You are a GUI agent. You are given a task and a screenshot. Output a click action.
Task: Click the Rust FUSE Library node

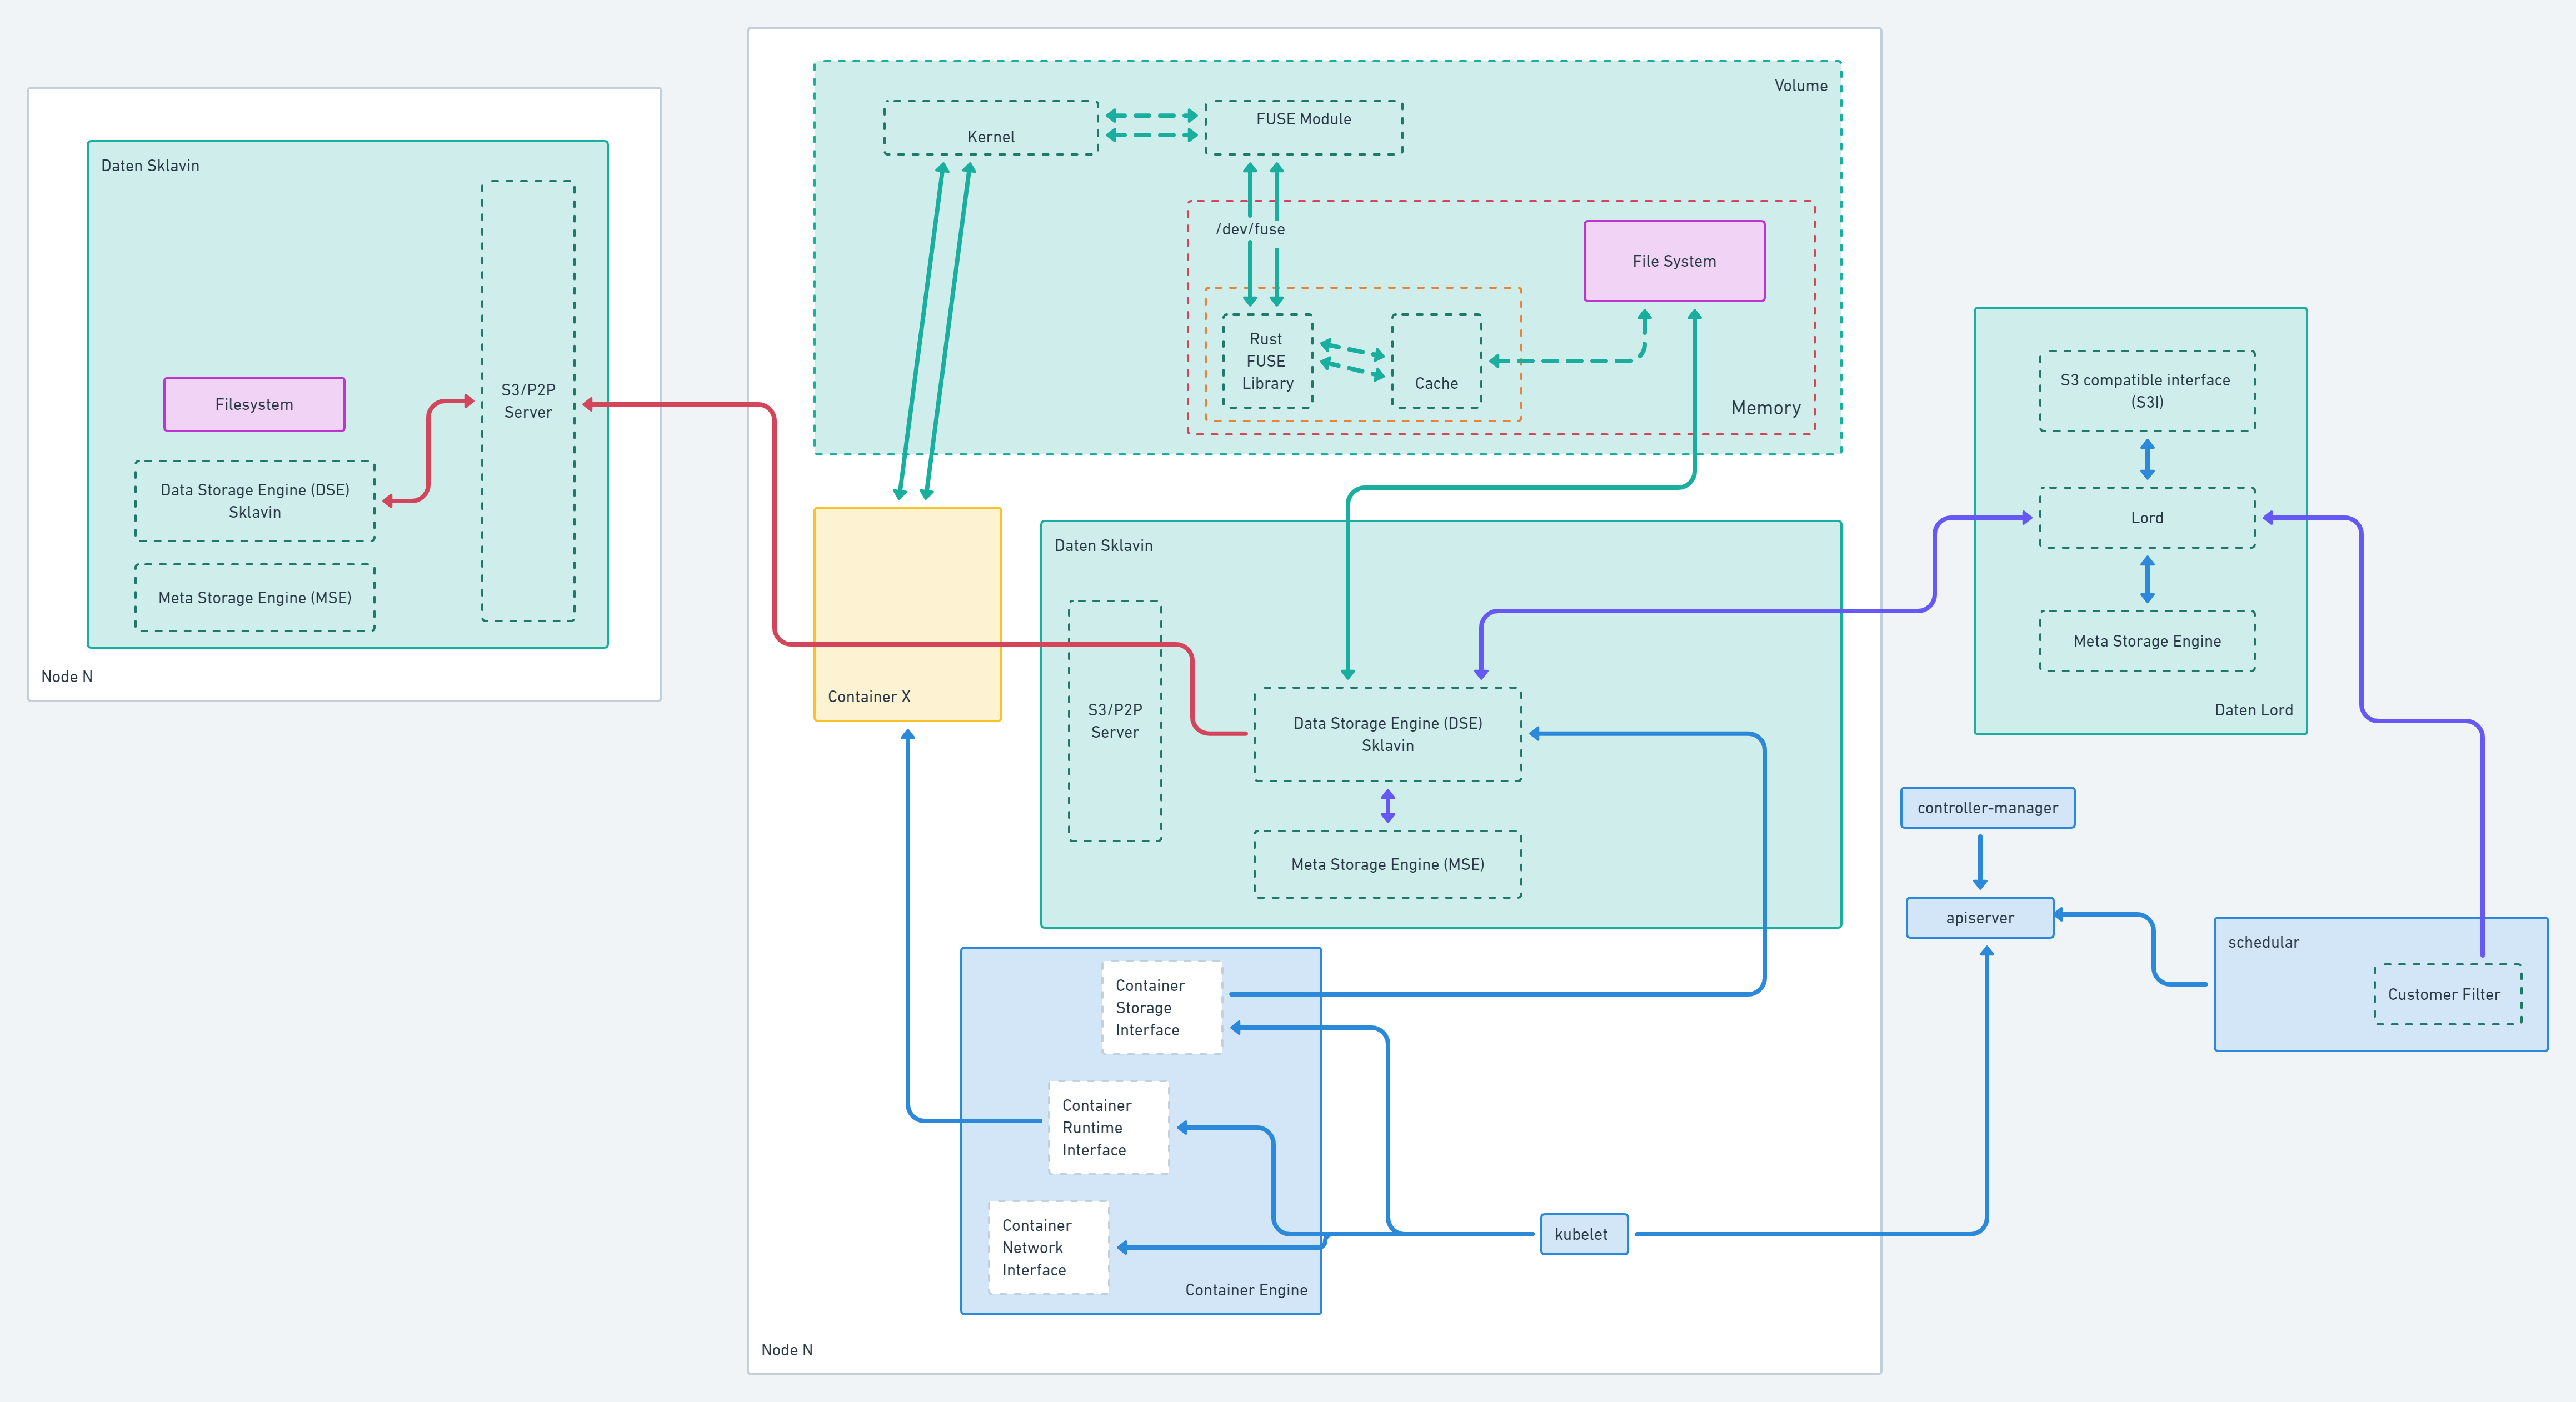pos(1267,361)
